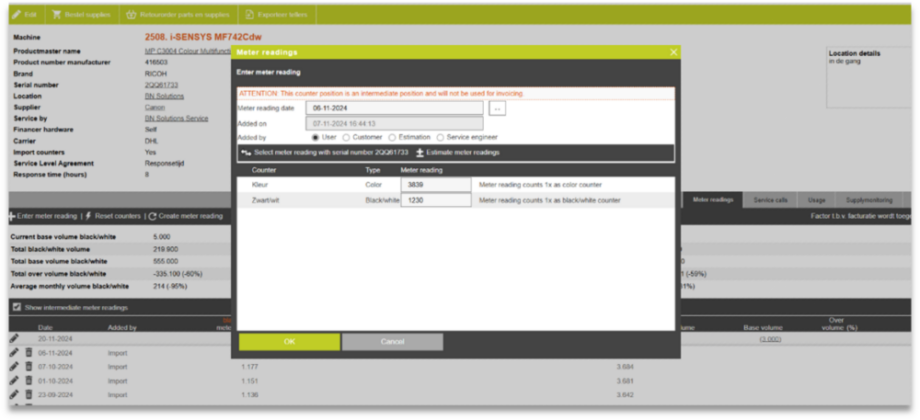This screenshot has height=420, width=920.
Task: Open the 2QQ61733 serial number link
Action: coord(161,85)
